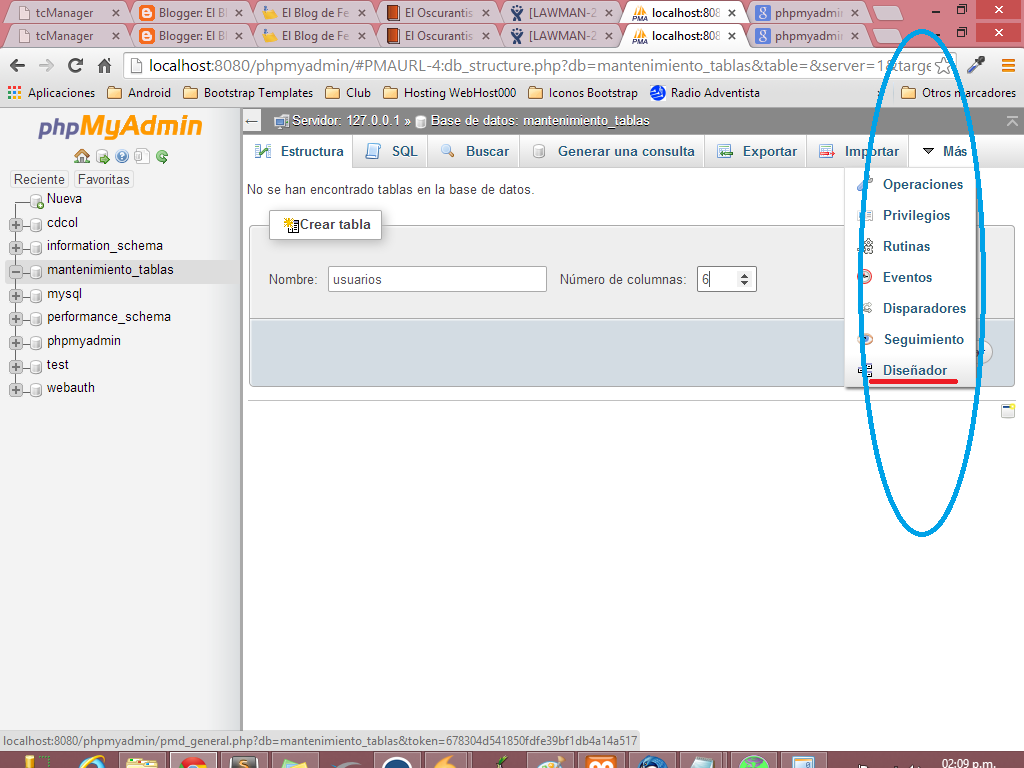Log out using the database exit icon
Screen dimensions: 1024x768
pyautogui.click(x=101, y=157)
